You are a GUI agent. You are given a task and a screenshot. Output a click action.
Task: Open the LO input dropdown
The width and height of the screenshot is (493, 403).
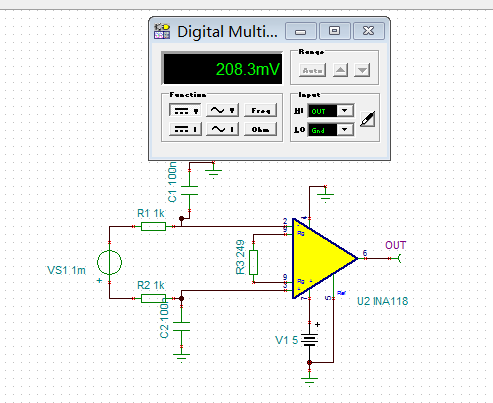tap(345, 129)
